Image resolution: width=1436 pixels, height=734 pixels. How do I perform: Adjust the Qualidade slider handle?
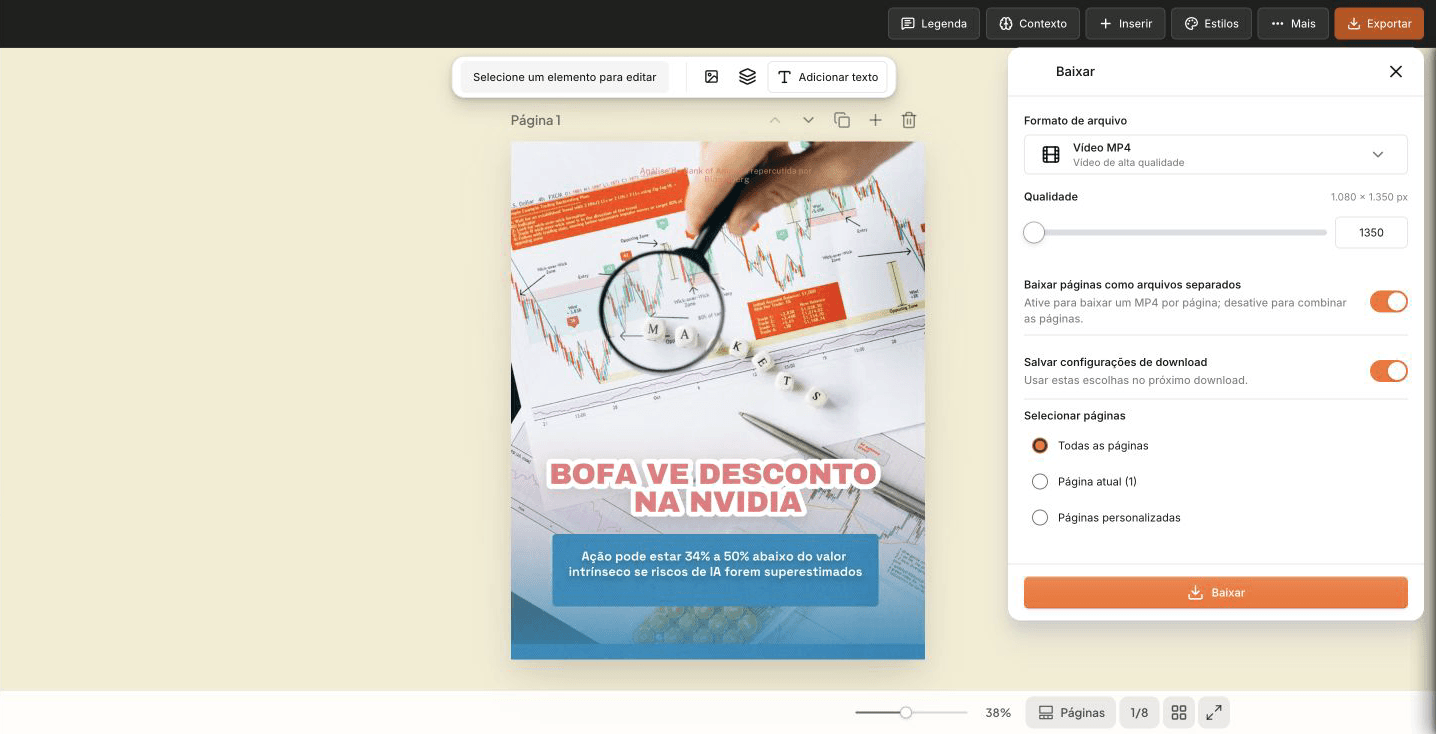pyautogui.click(x=1034, y=233)
